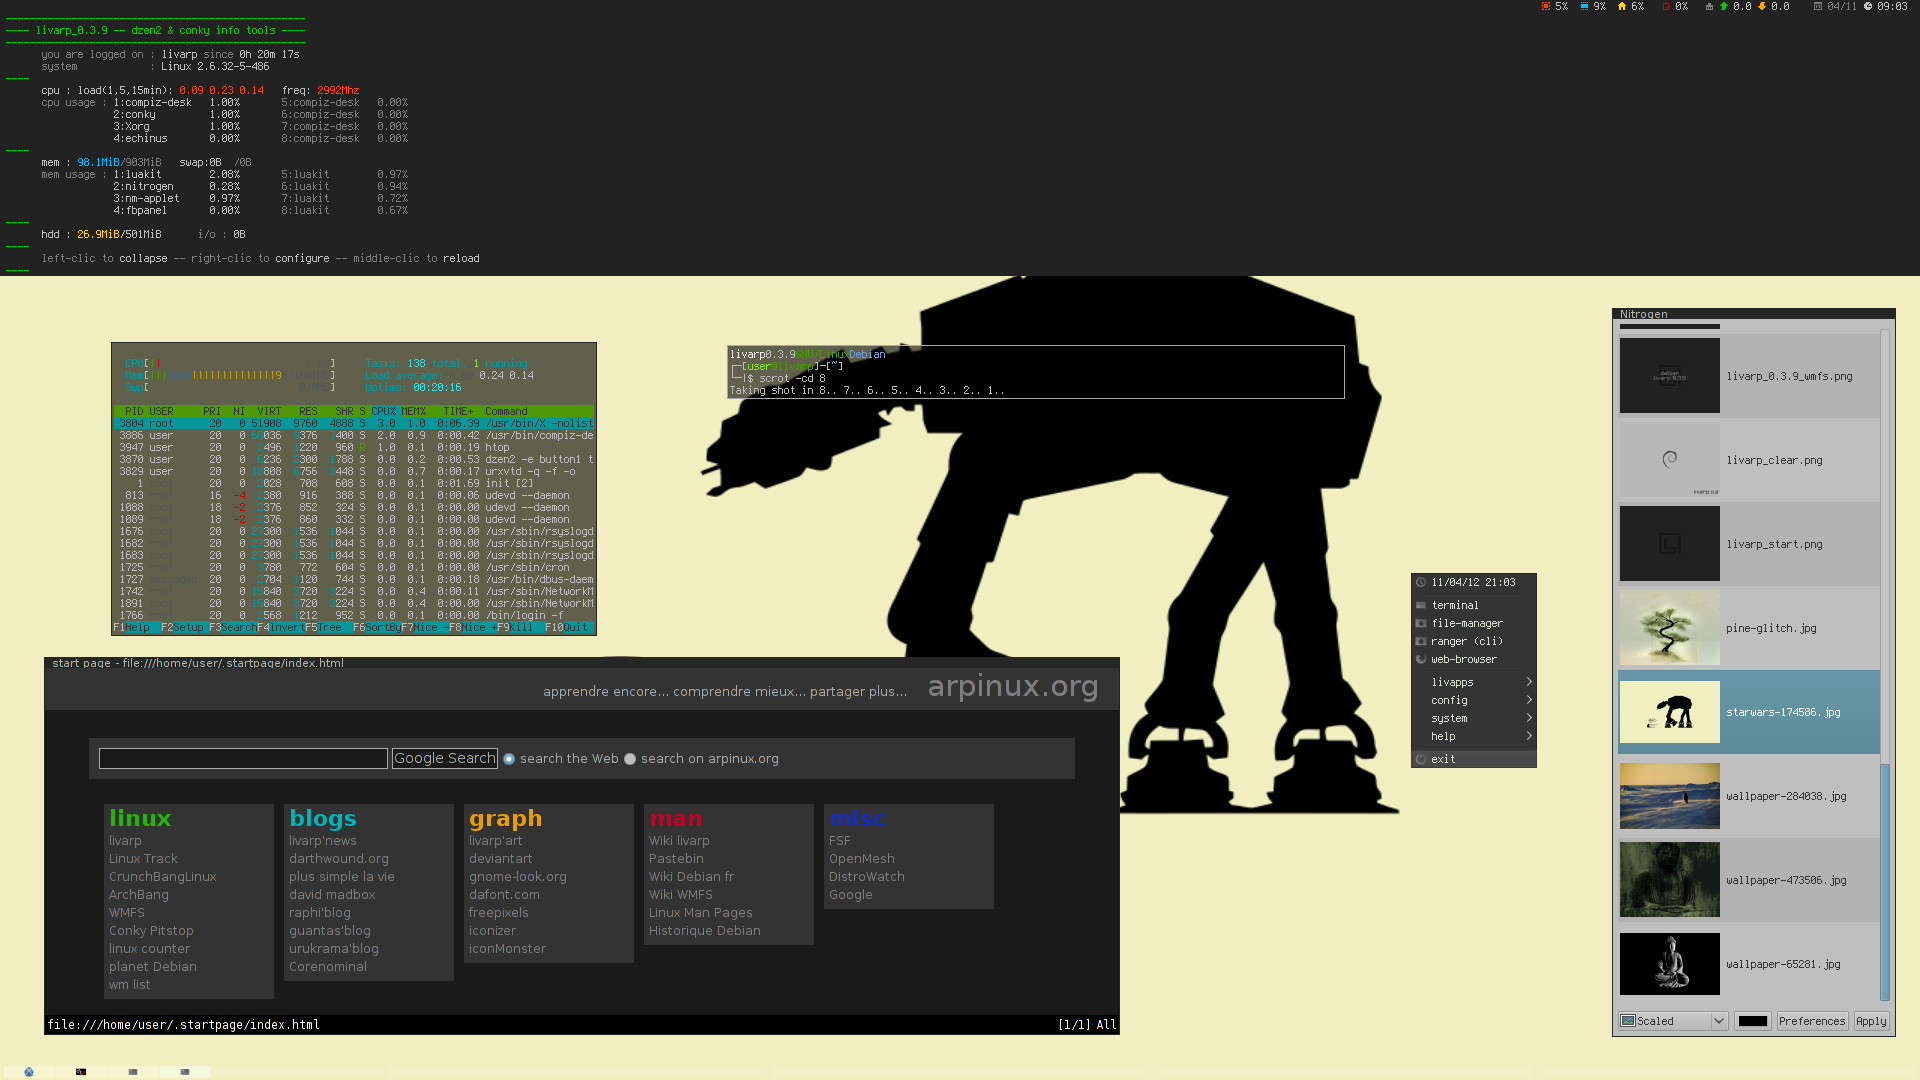Select 'search the Web' radio button
The image size is (1920, 1080).
click(x=509, y=759)
